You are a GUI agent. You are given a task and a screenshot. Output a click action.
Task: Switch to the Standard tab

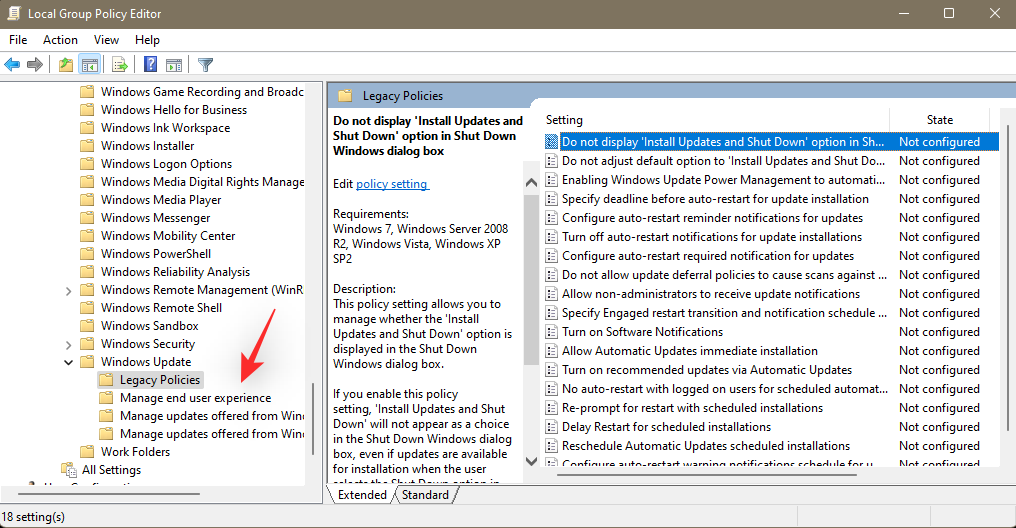click(425, 495)
